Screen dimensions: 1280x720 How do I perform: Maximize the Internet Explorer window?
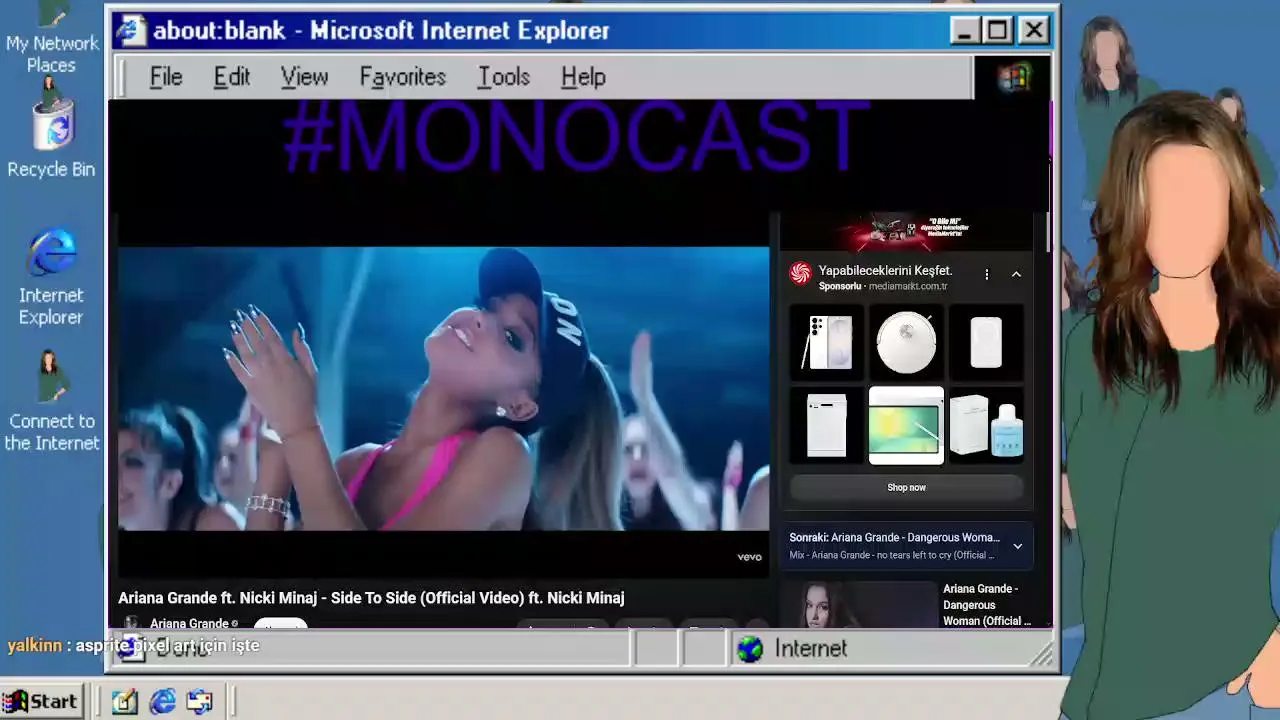point(998,30)
